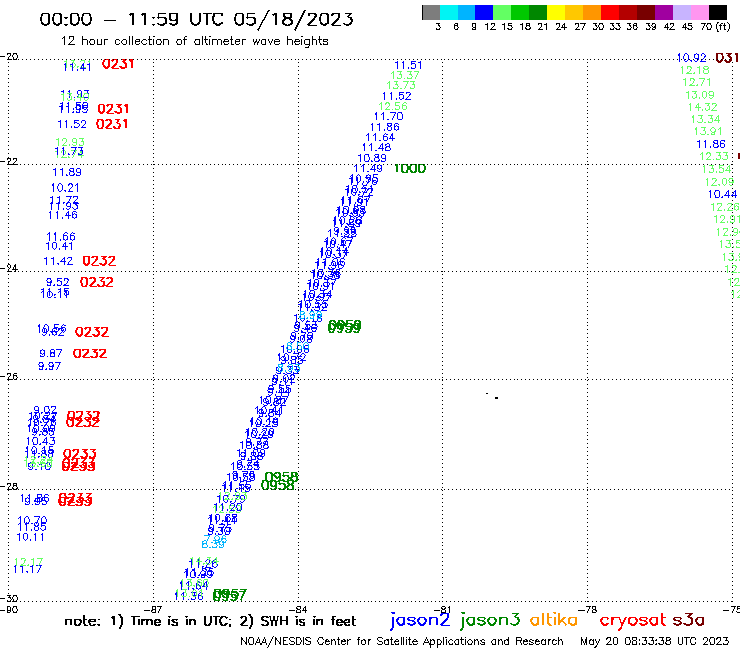
Task: Click the wave height value 11.70
Action: pyautogui.click(x=389, y=117)
